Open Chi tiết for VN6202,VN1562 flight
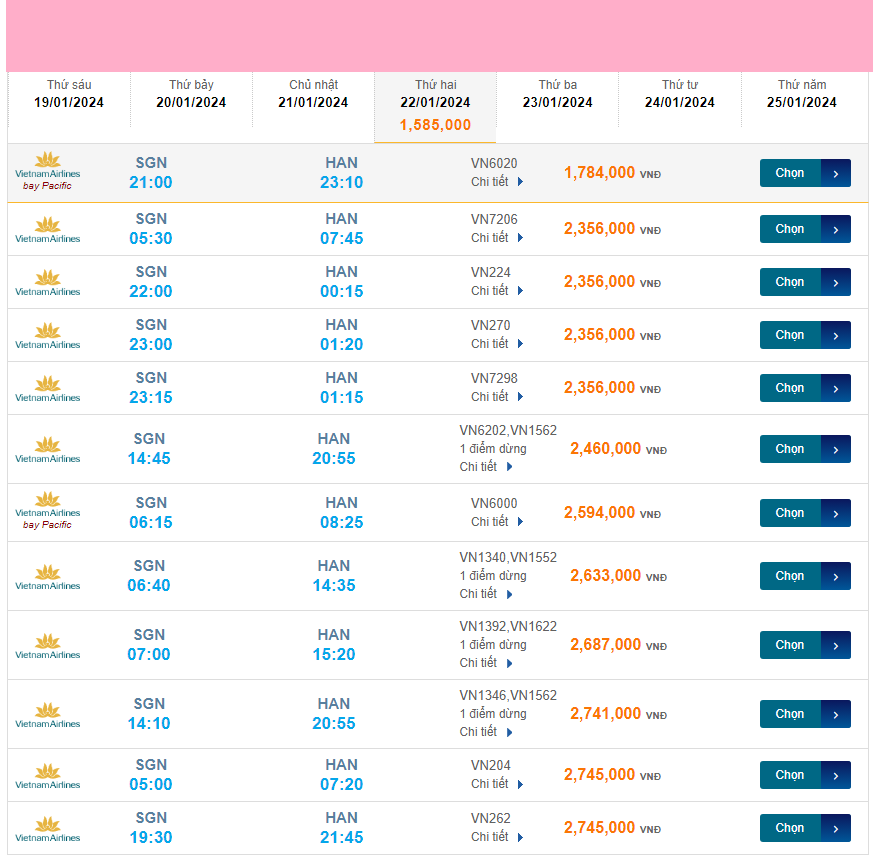This screenshot has width=873, height=855. (x=486, y=467)
